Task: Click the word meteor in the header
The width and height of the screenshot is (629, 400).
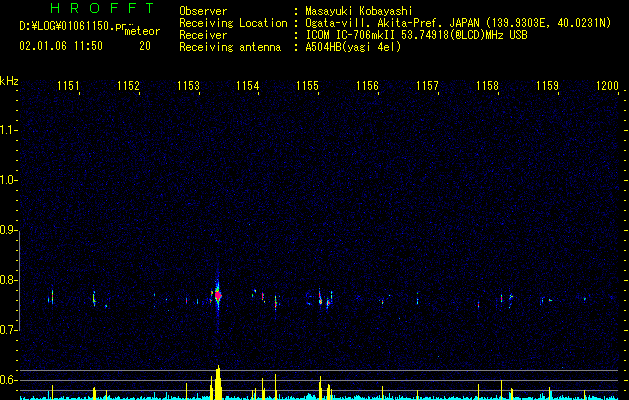Action: click(142, 31)
